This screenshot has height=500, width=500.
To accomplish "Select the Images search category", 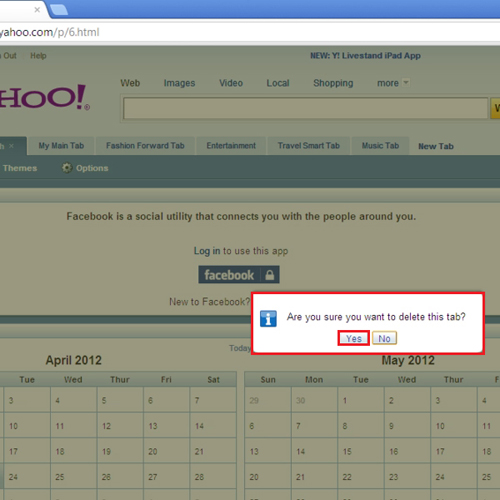I will (x=179, y=83).
